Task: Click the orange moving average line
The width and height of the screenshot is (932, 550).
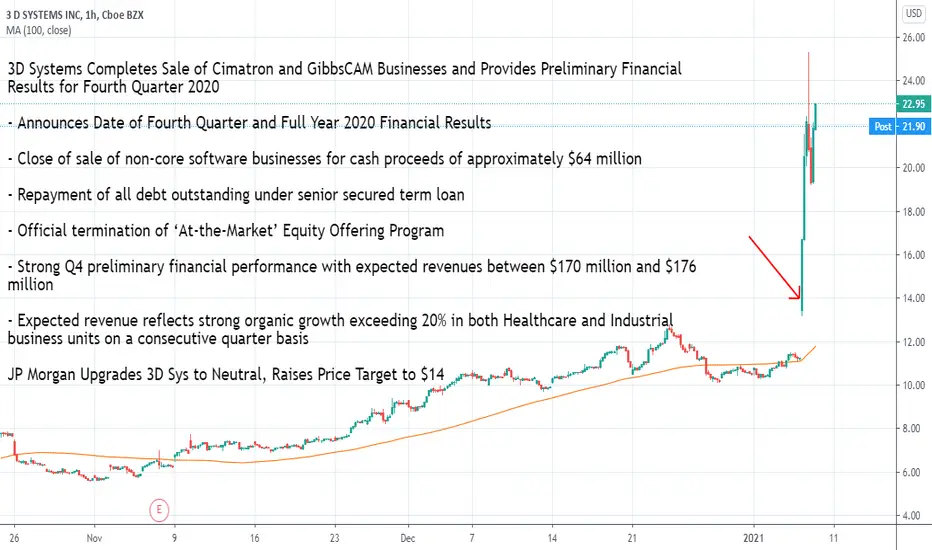Action: 476,421
